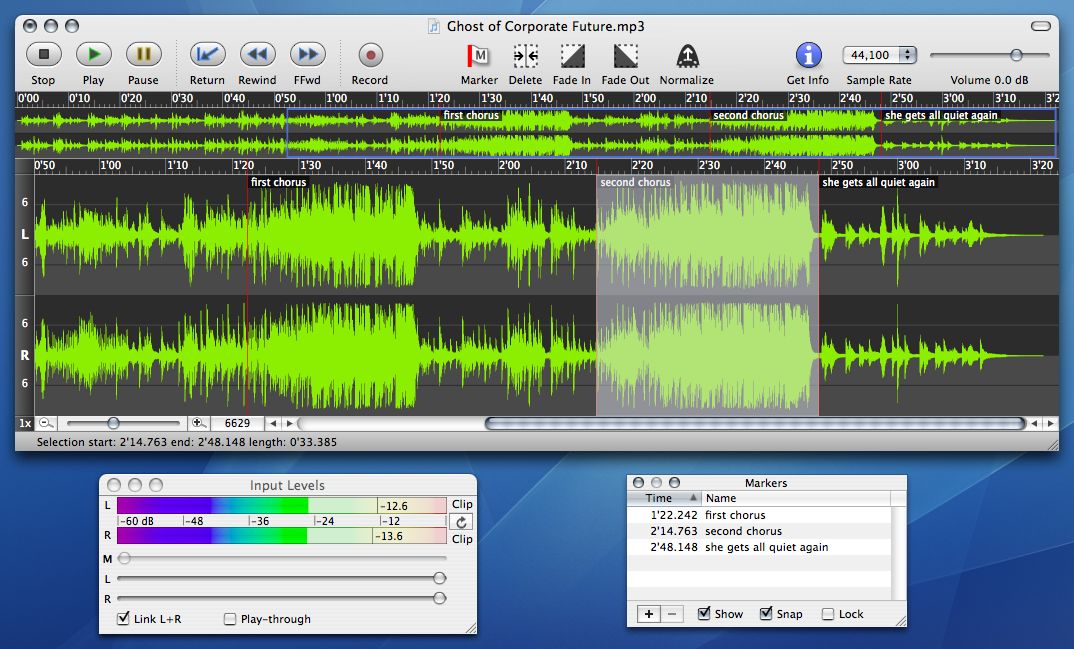The height and width of the screenshot is (649, 1074).
Task: Lock the markers list
Action: (827, 613)
